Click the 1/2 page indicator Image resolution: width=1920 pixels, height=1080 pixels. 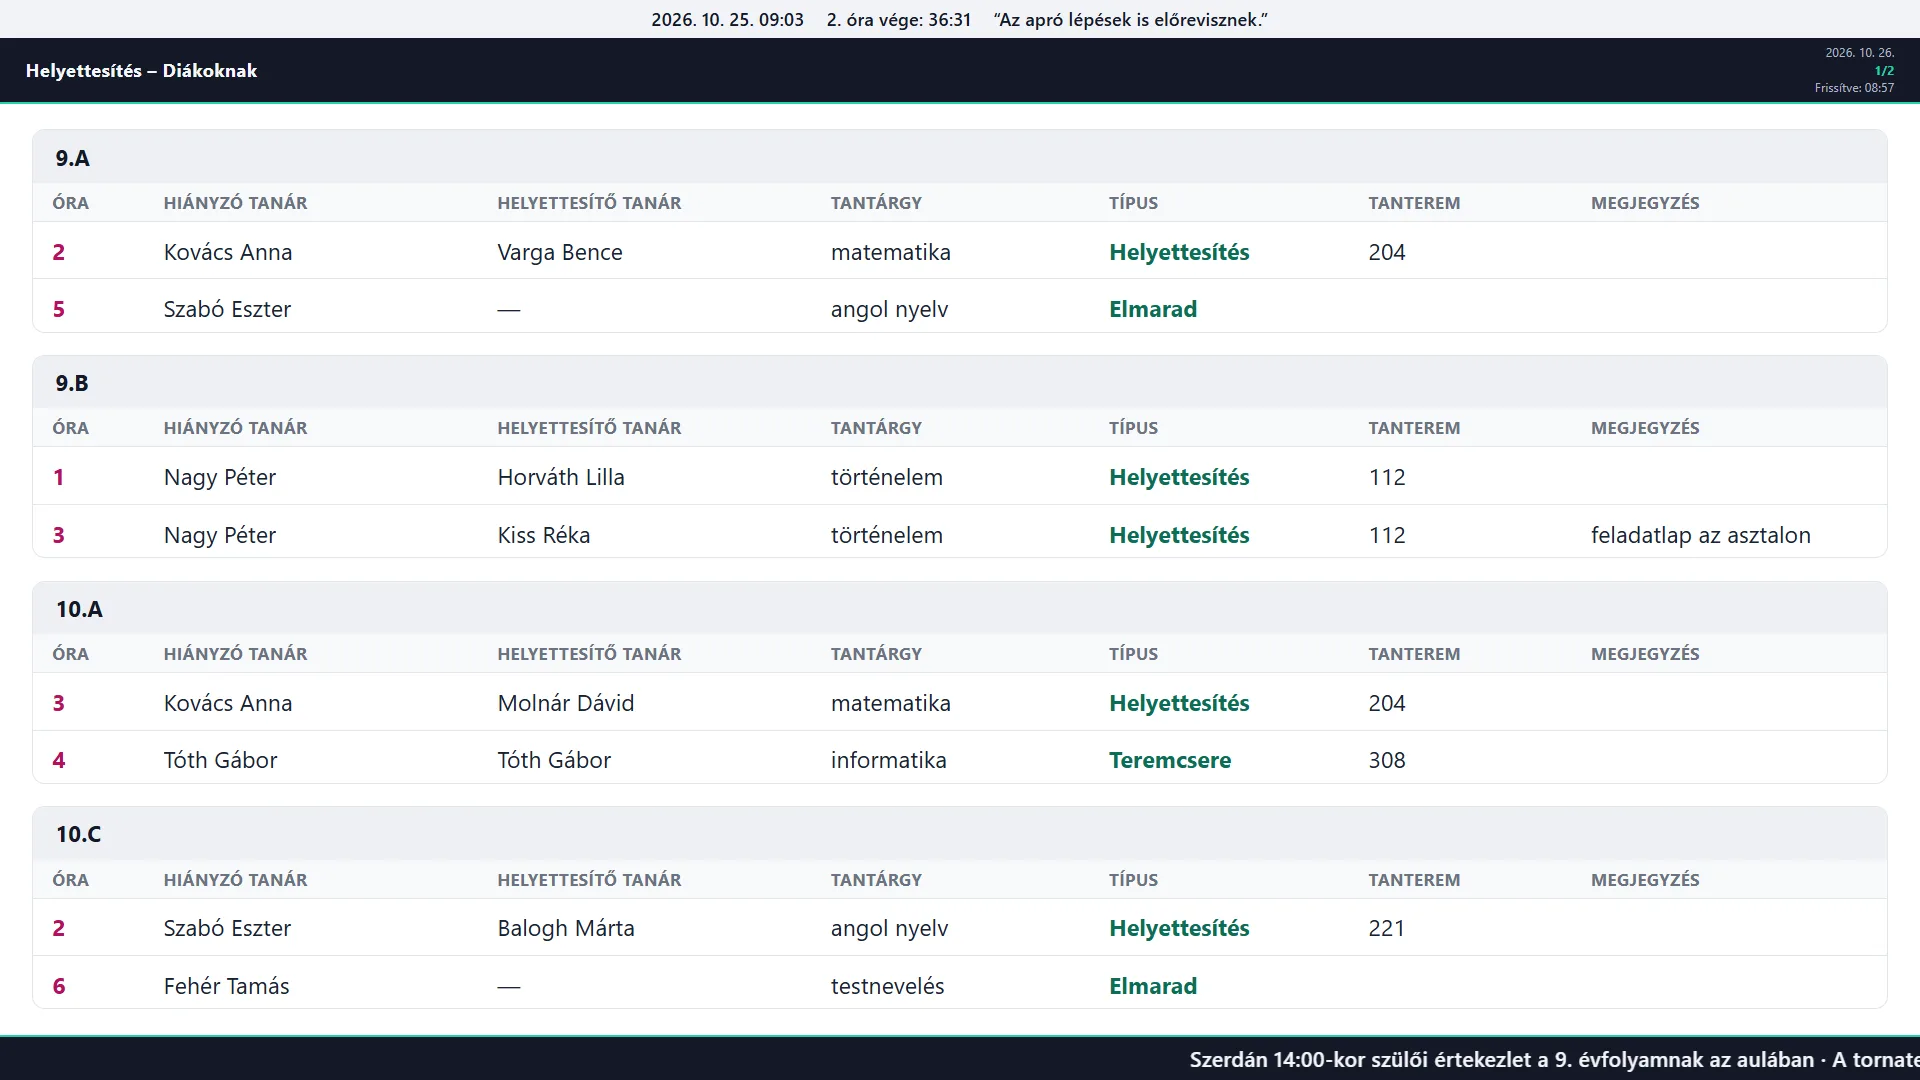click(x=1884, y=71)
